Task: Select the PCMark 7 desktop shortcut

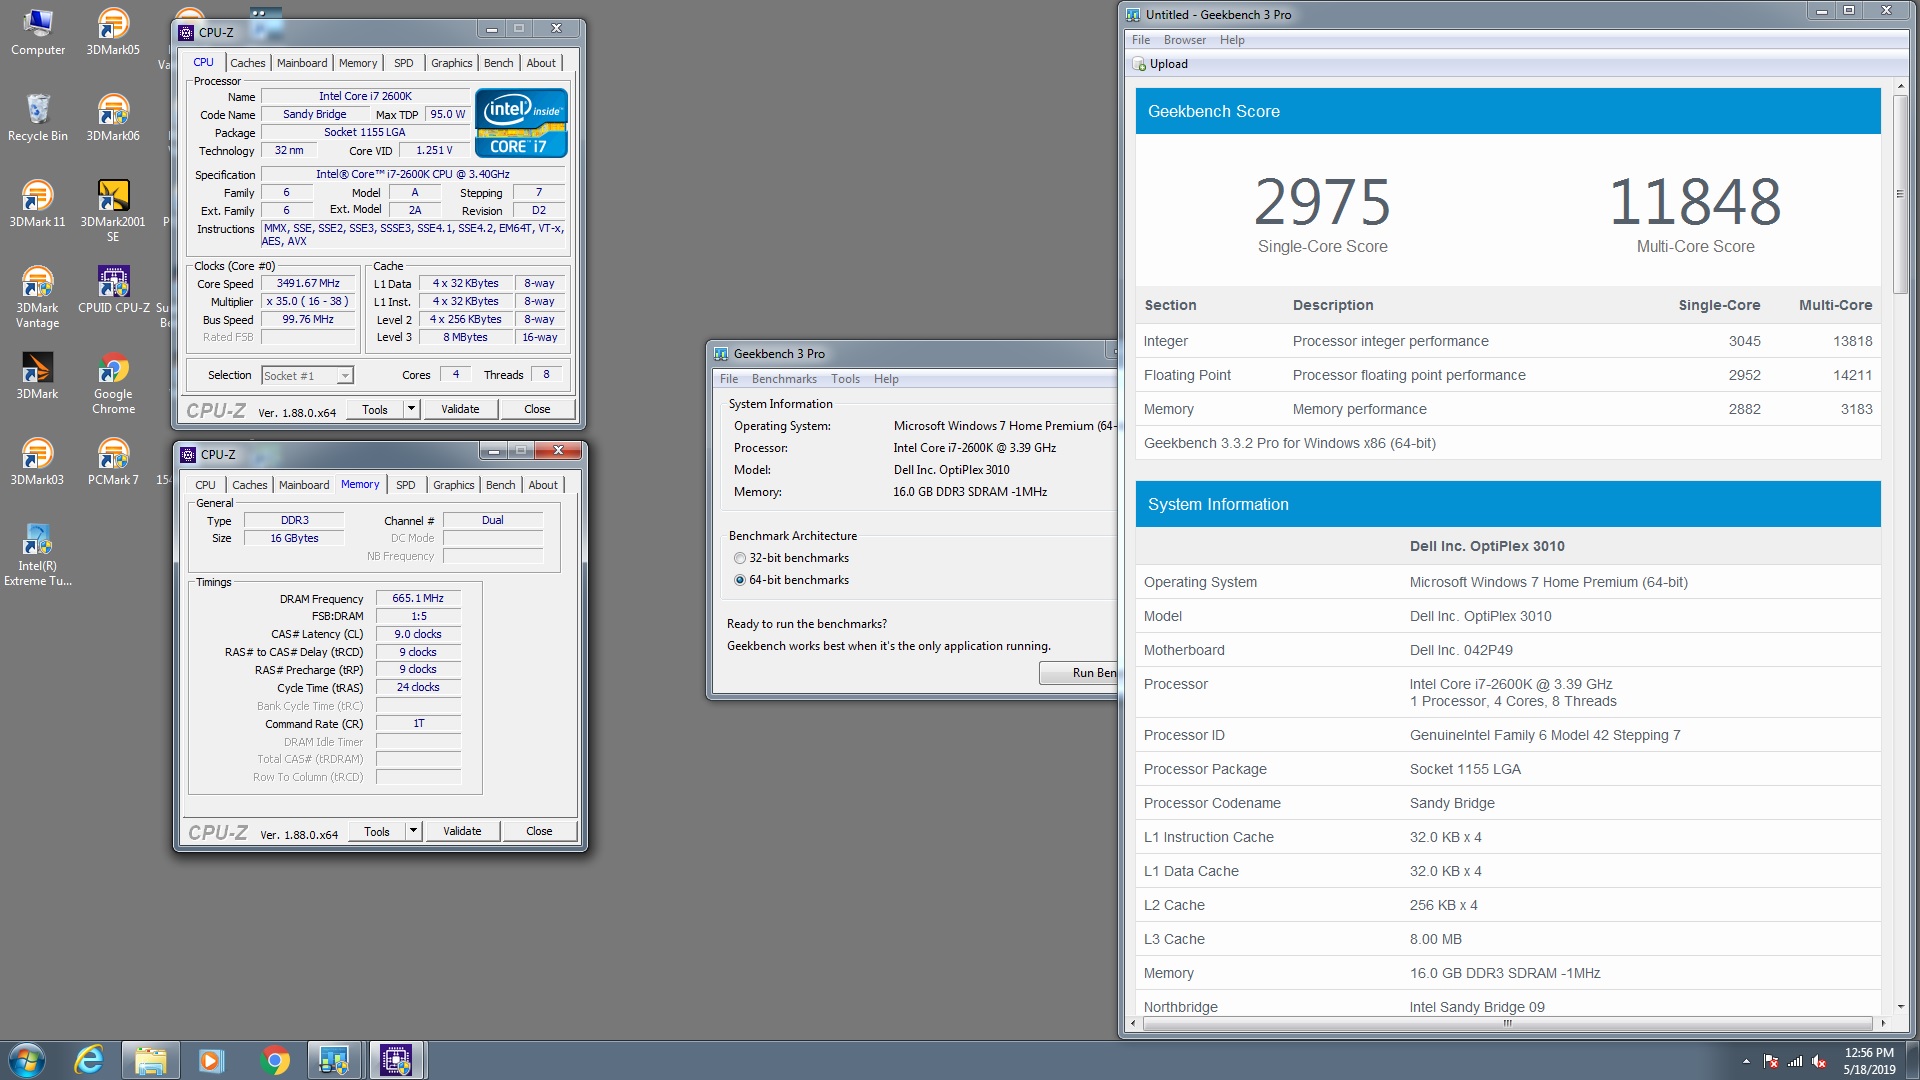Action: tap(113, 462)
